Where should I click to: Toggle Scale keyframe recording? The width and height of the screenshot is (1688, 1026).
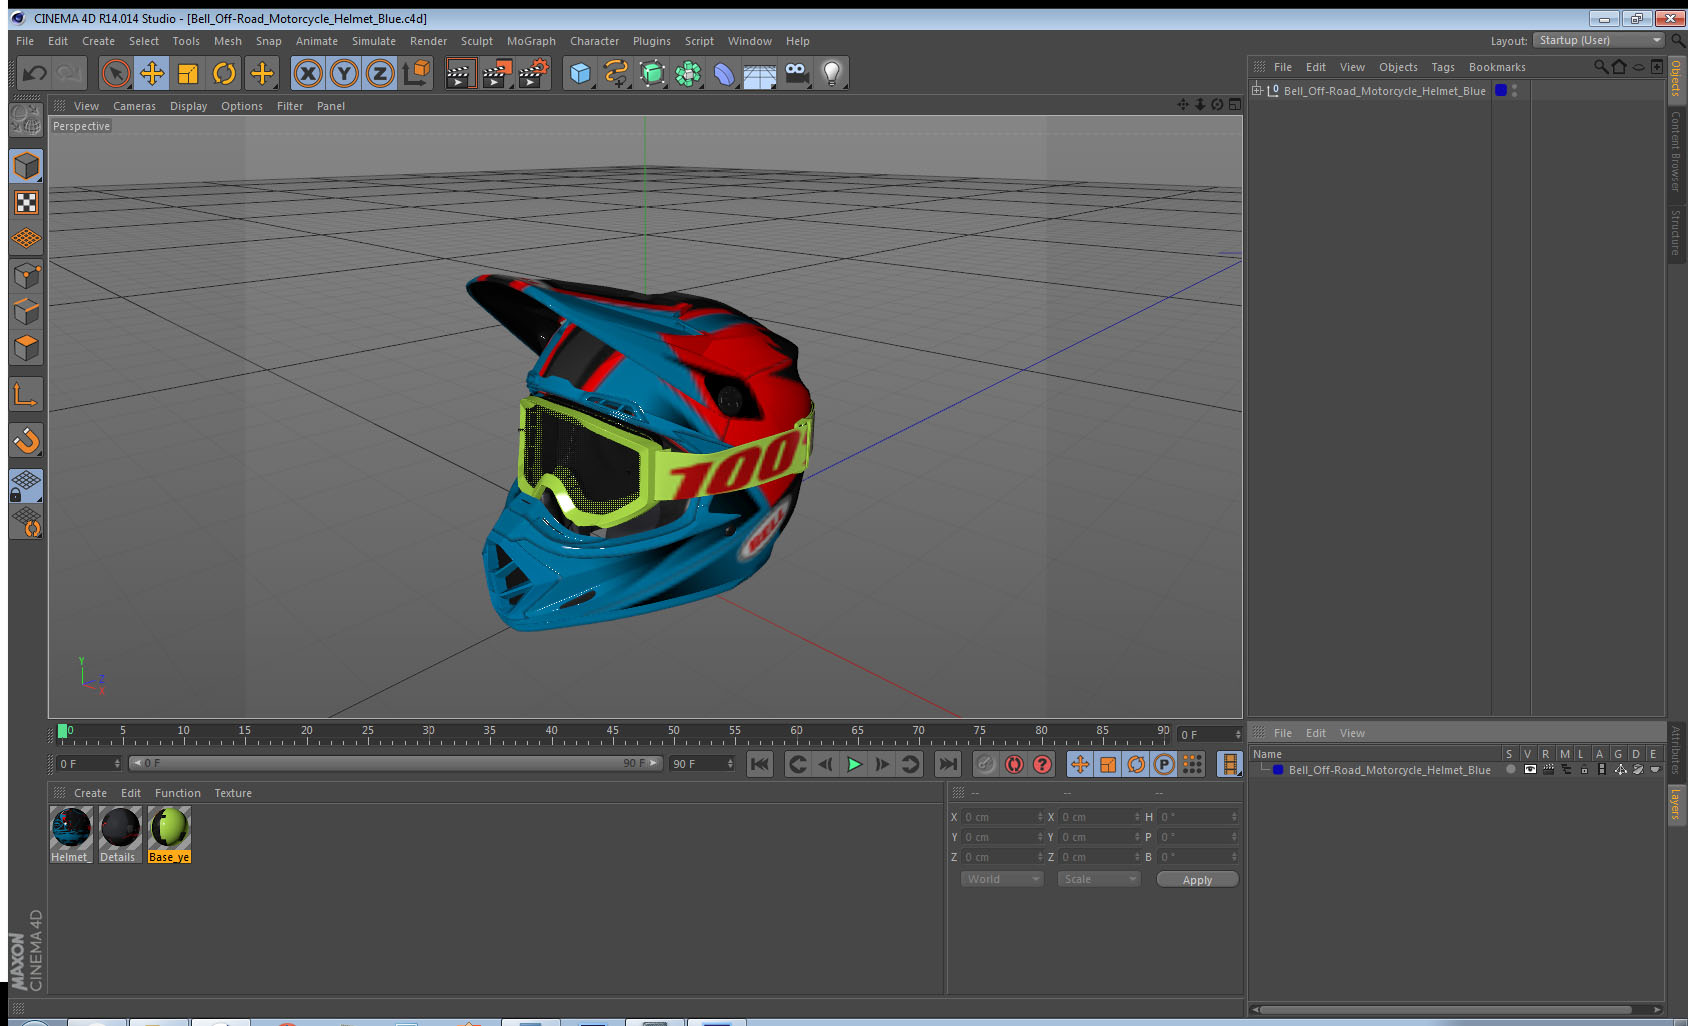pyautogui.click(x=1108, y=764)
